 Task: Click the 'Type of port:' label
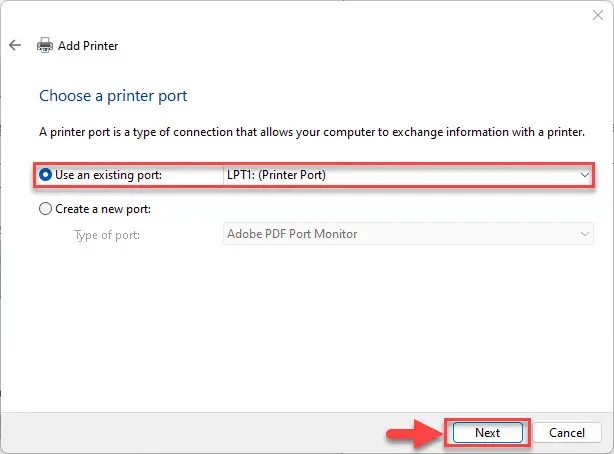click(x=106, y=234)
